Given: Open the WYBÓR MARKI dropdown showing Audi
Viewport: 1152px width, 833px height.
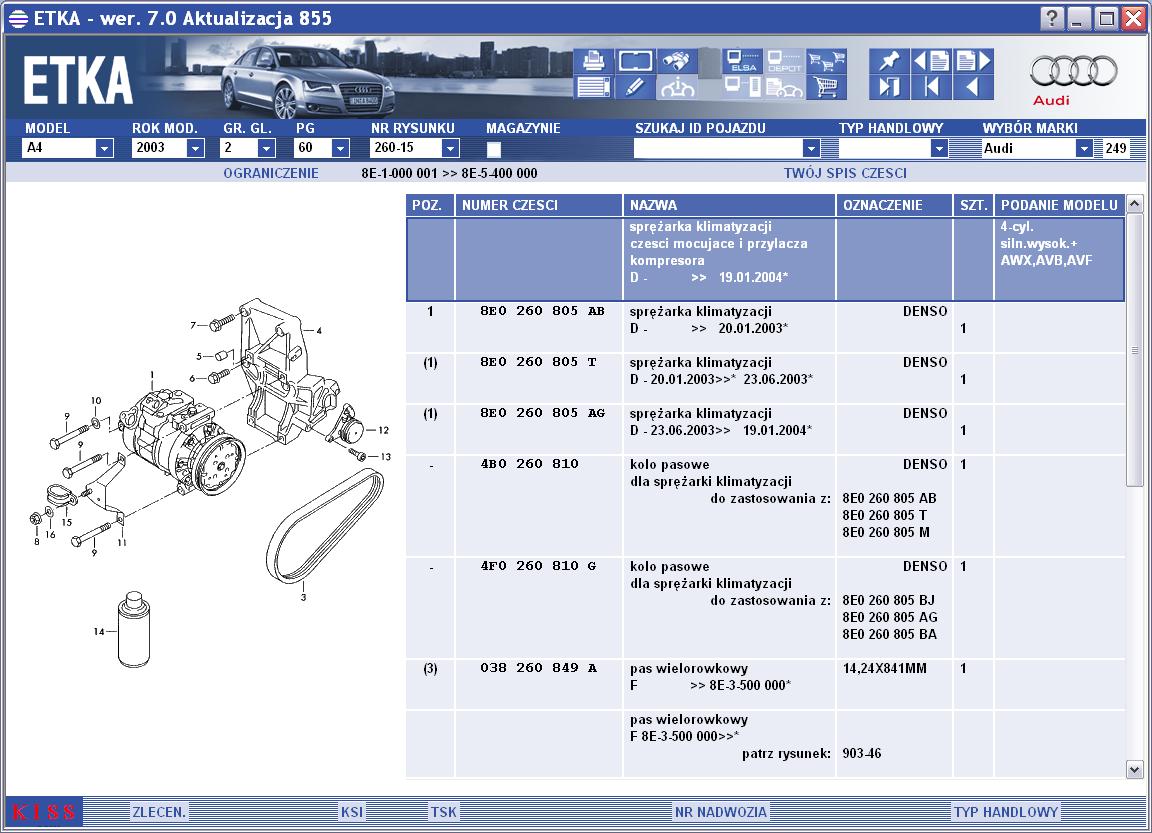Looking at the screenshot, I should tap(1084, 148).
